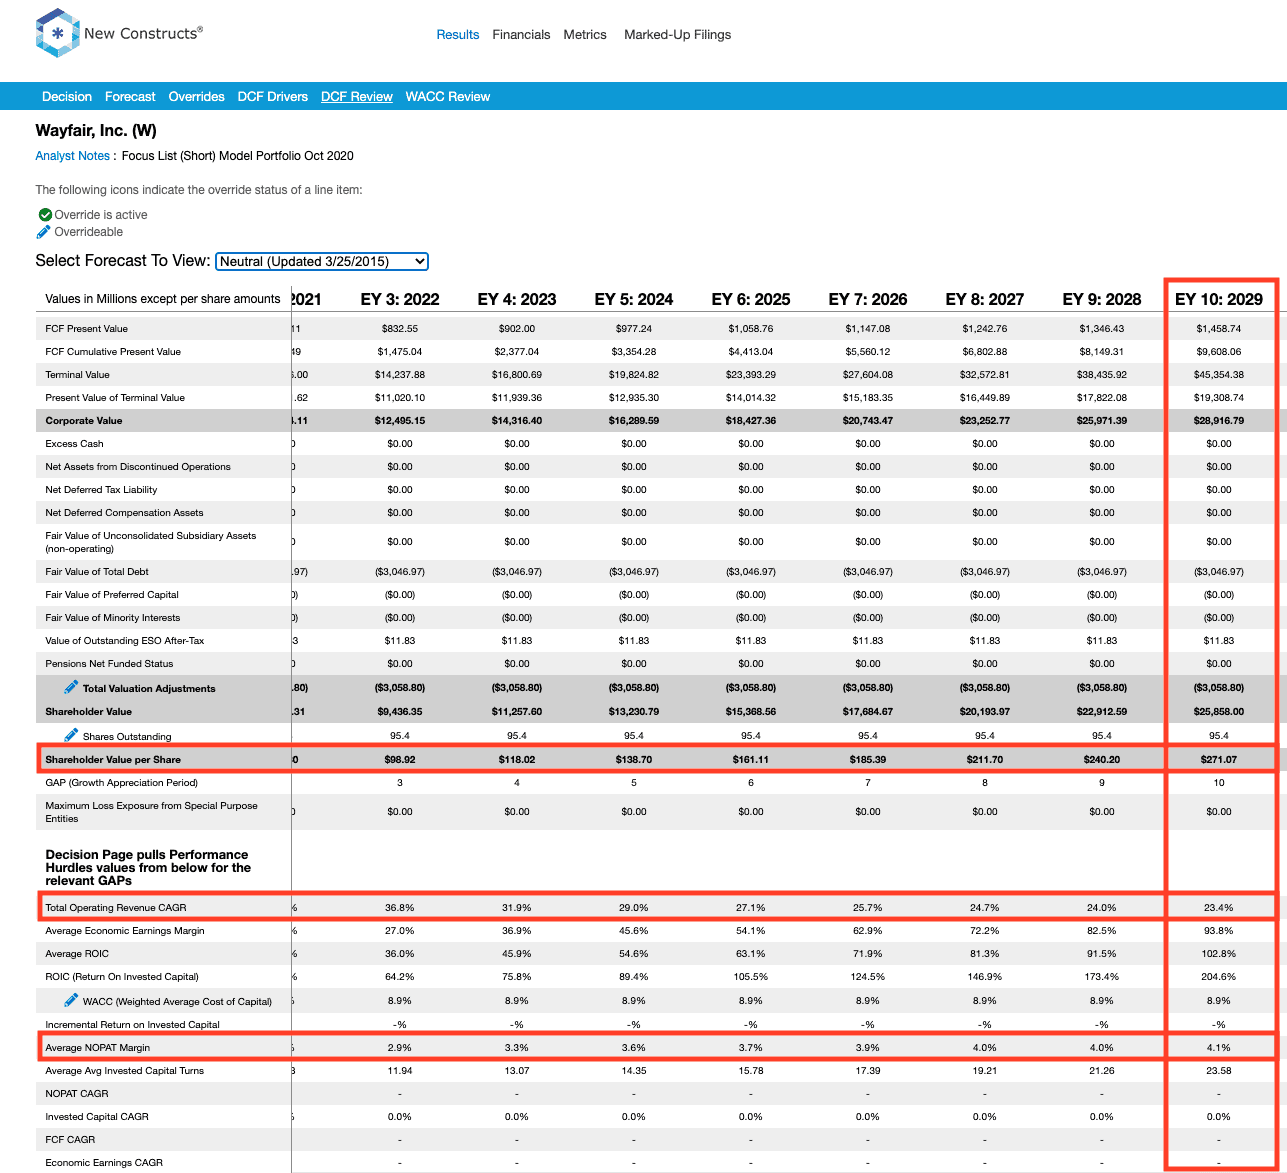Click the 23.4% revenue CAGR cell
Viewport: 1287px width, 1173px height.
(x=1218, y=908)
